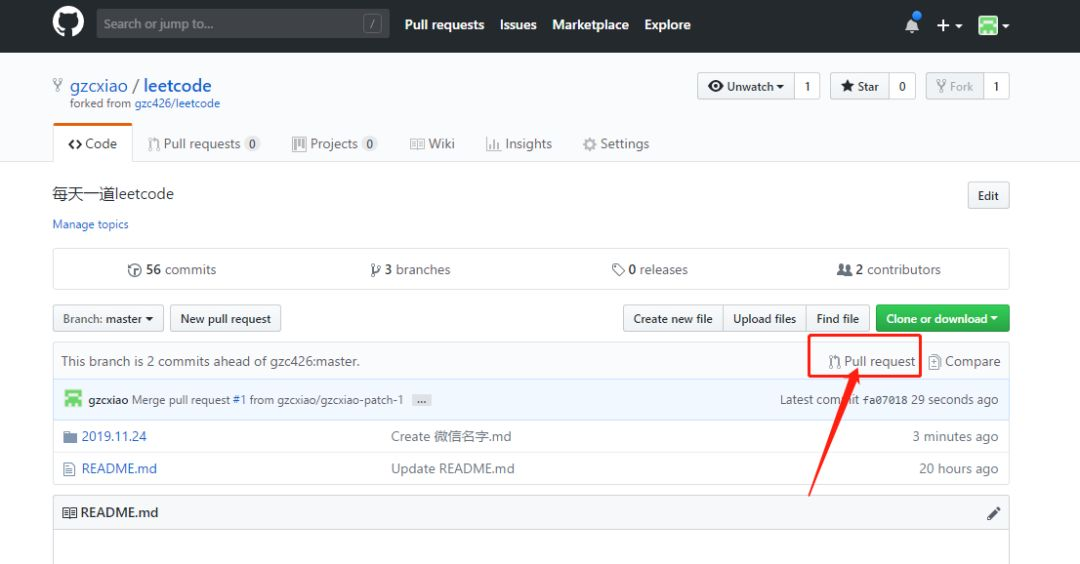View the 0 releases page
Screen dimensions: 1080x564
tap(650, 269)
